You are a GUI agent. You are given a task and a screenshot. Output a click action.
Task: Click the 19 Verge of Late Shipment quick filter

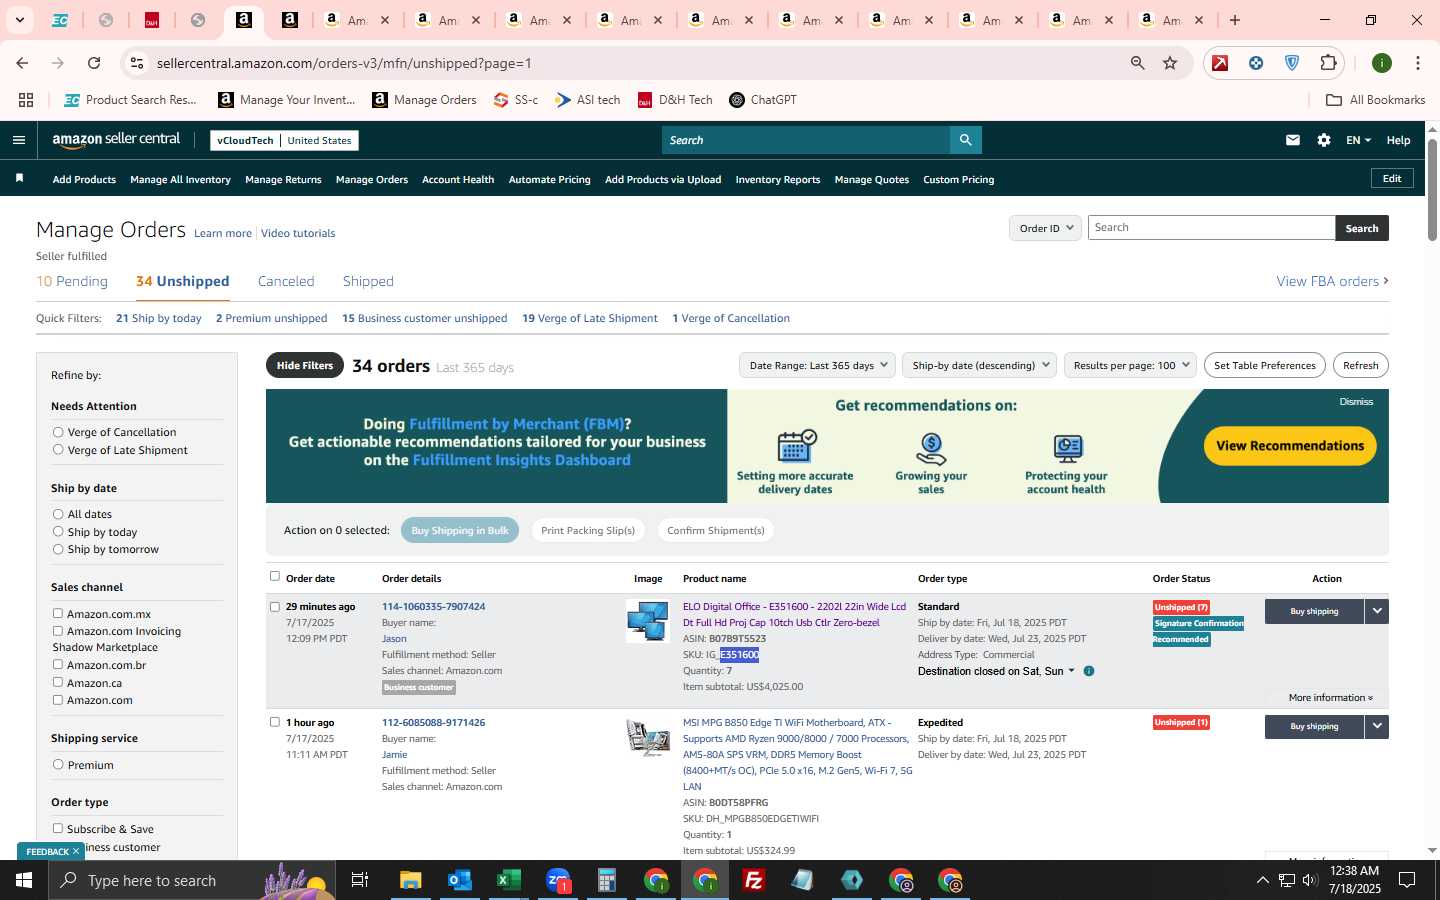(590, 318)
